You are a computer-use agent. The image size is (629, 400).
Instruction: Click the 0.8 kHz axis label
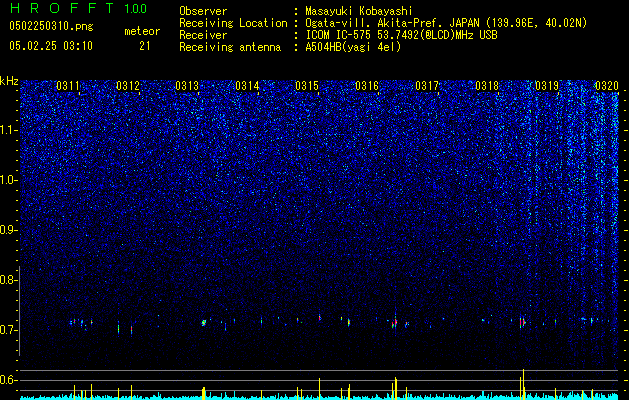tap(9, 280)
